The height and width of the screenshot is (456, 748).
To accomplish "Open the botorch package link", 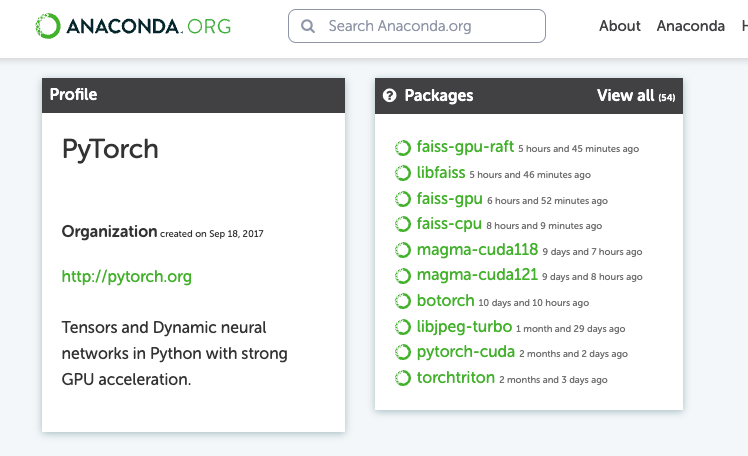I will click(x=445, y=301).
